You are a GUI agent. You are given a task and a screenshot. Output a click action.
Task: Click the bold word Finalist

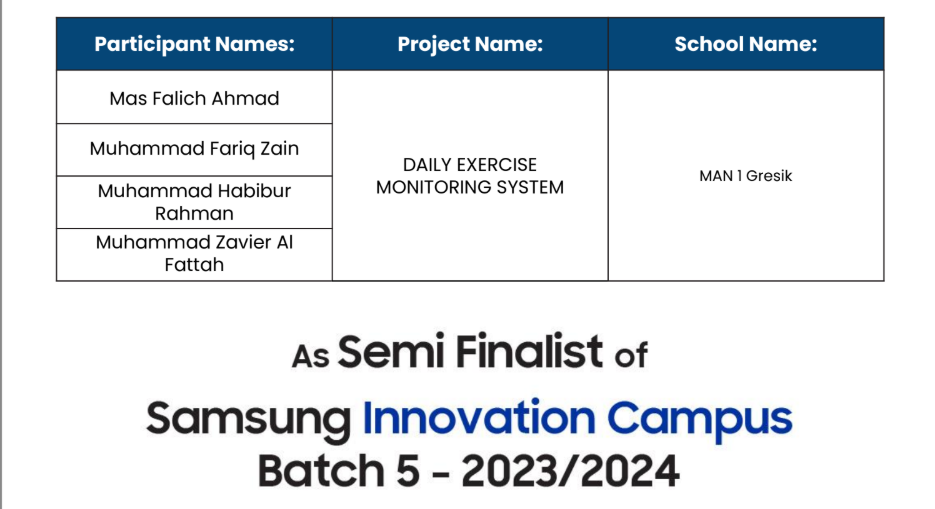tap(529, 352)
